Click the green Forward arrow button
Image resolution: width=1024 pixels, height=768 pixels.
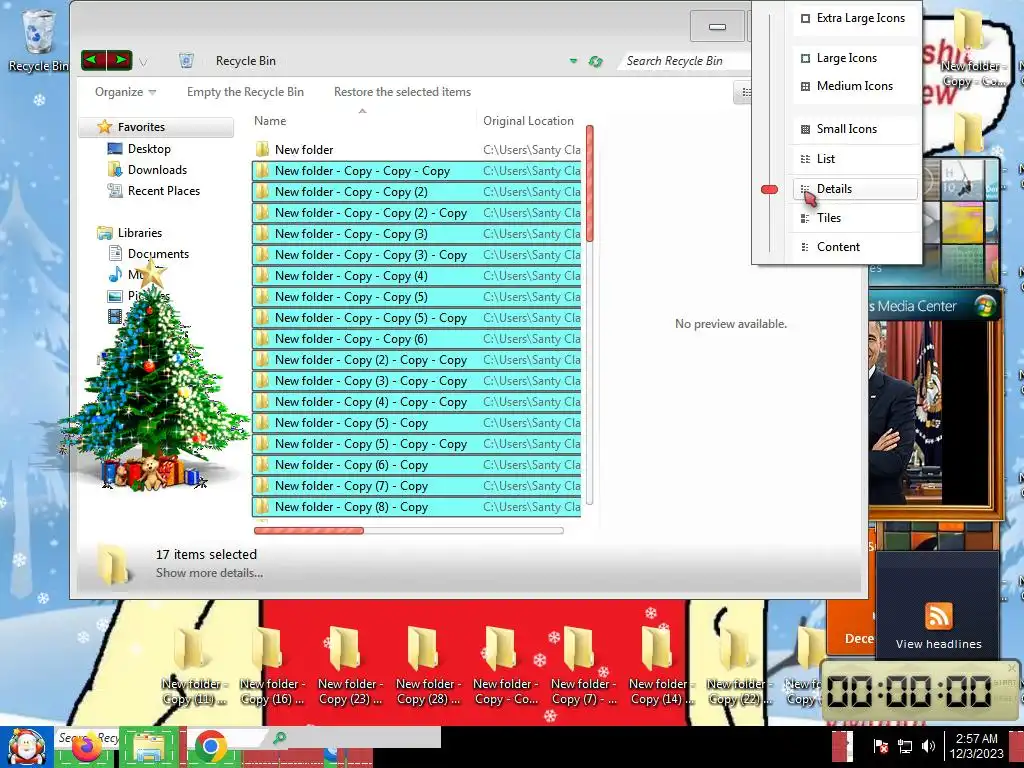[x=120, y=61]
